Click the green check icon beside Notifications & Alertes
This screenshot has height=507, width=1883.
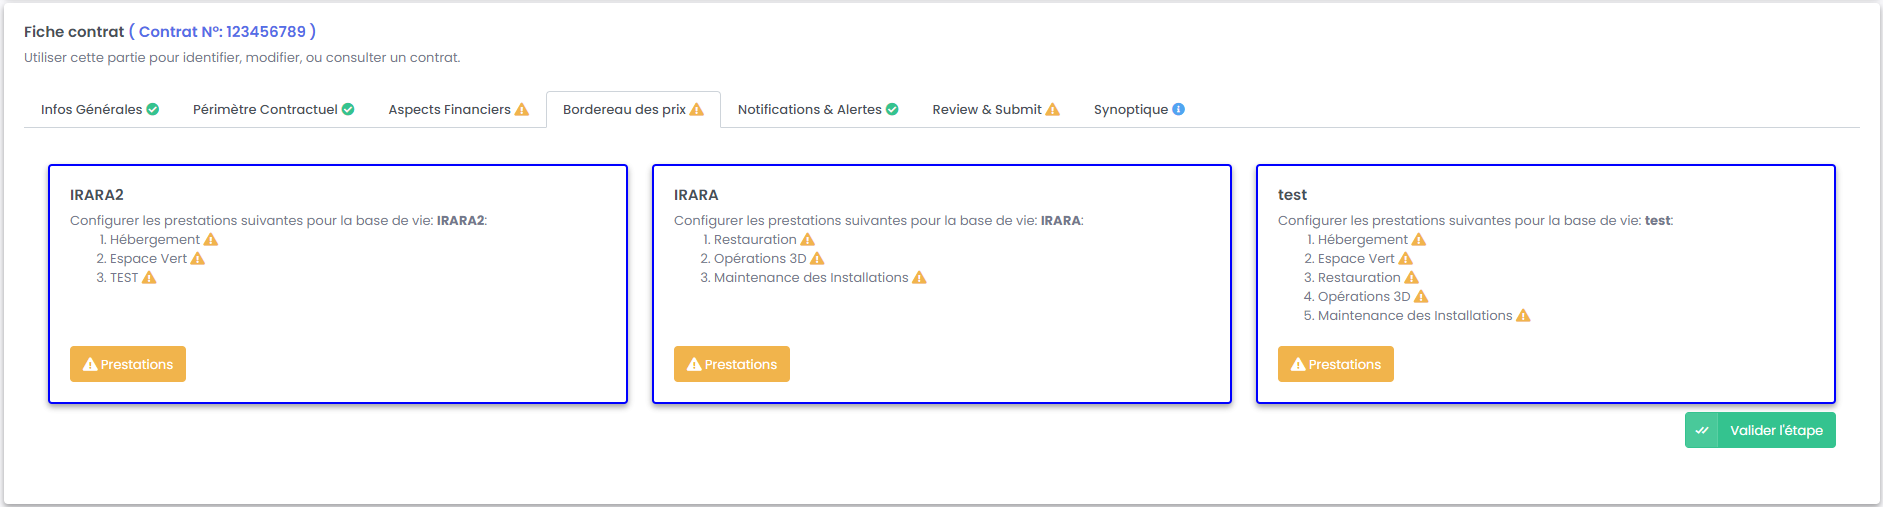(x=892, y=110)
